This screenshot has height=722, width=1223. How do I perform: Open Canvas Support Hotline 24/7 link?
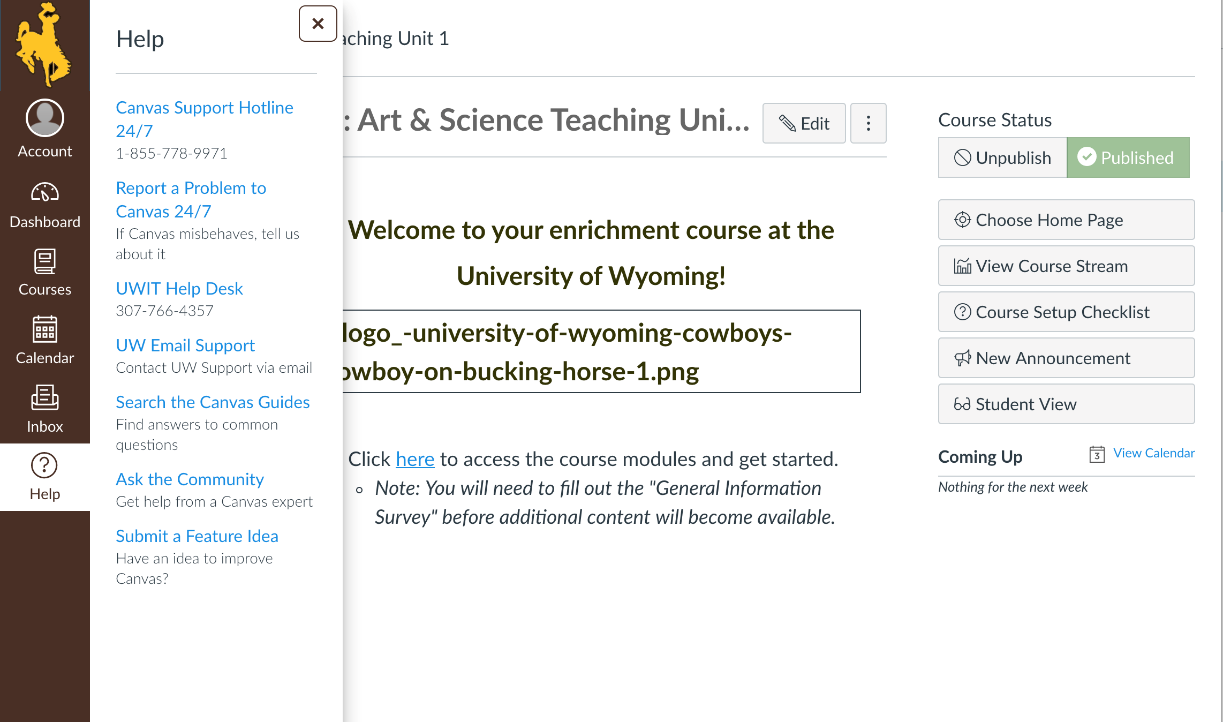[205, 119]
